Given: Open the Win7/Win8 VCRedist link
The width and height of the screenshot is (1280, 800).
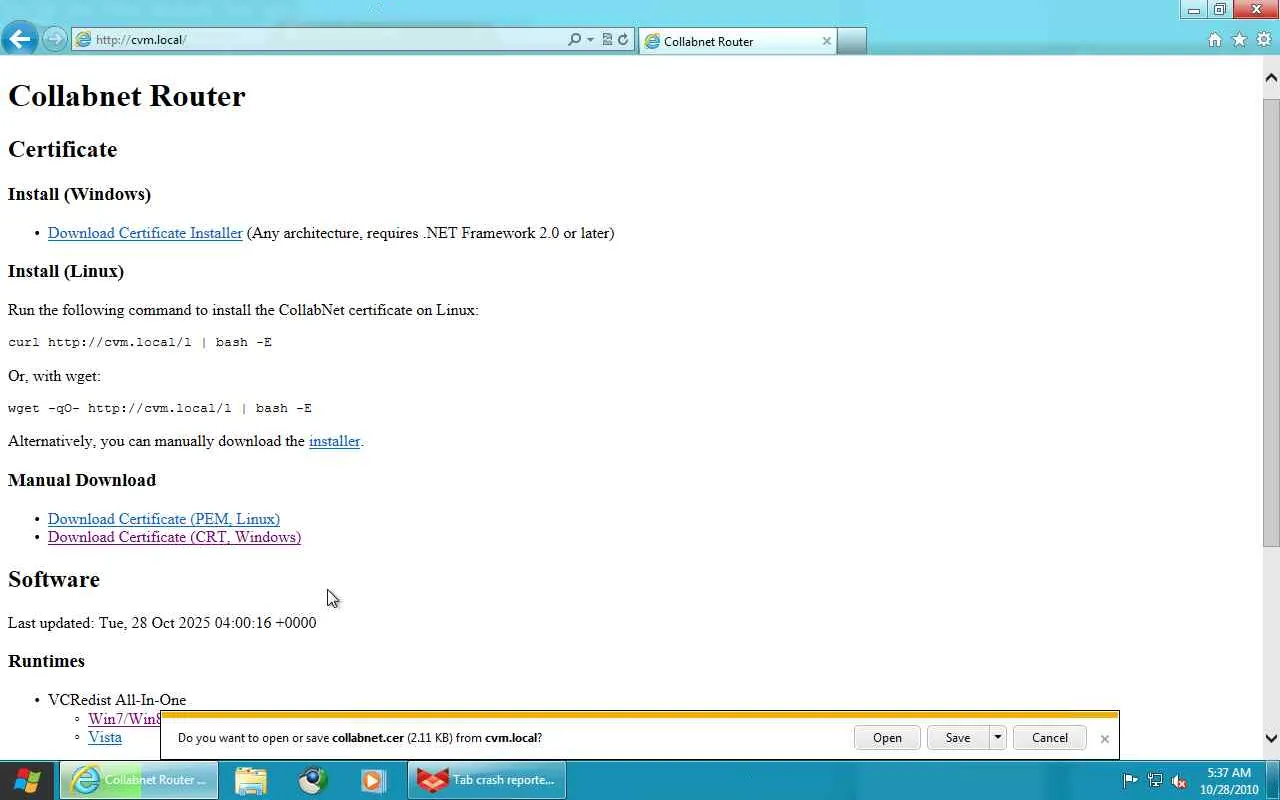Looking at the screenshot, I should click(x=124, y=718).
